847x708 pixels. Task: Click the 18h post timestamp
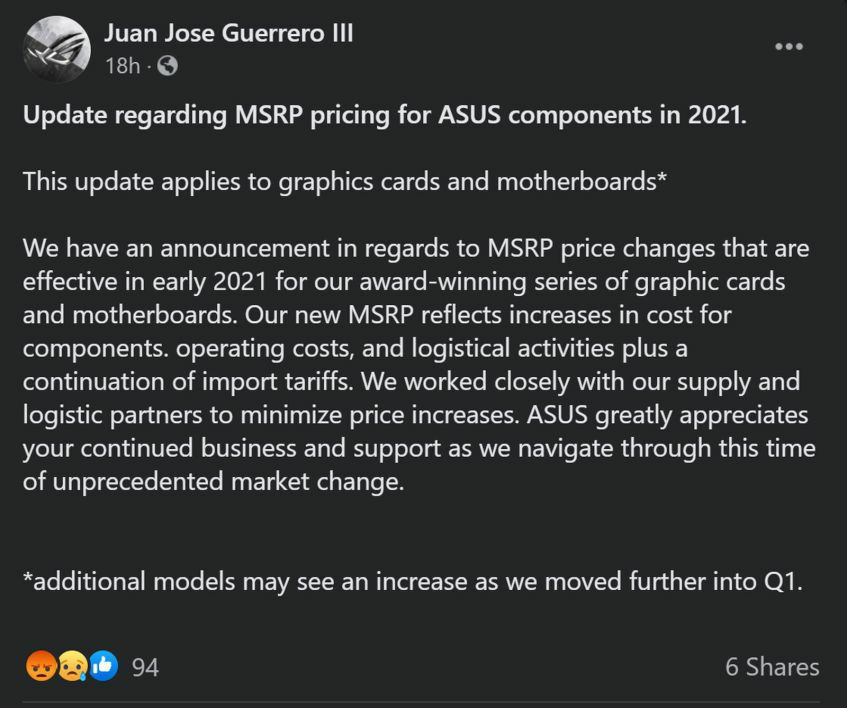click(x=122, y=66)
